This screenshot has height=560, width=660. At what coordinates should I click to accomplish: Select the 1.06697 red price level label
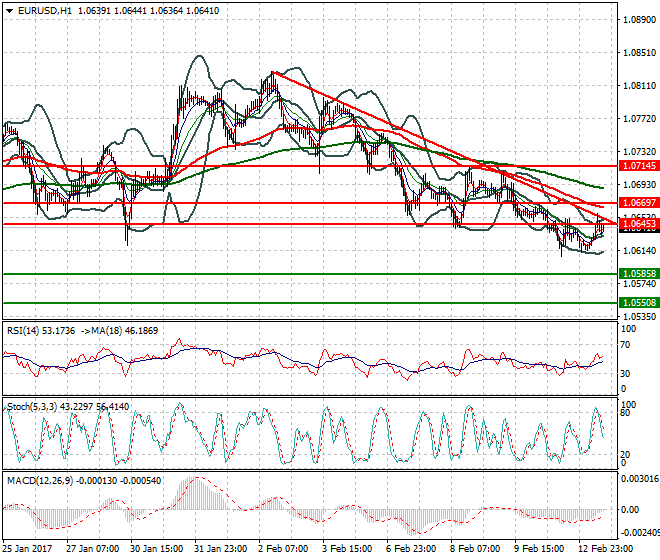pos(639,203)
